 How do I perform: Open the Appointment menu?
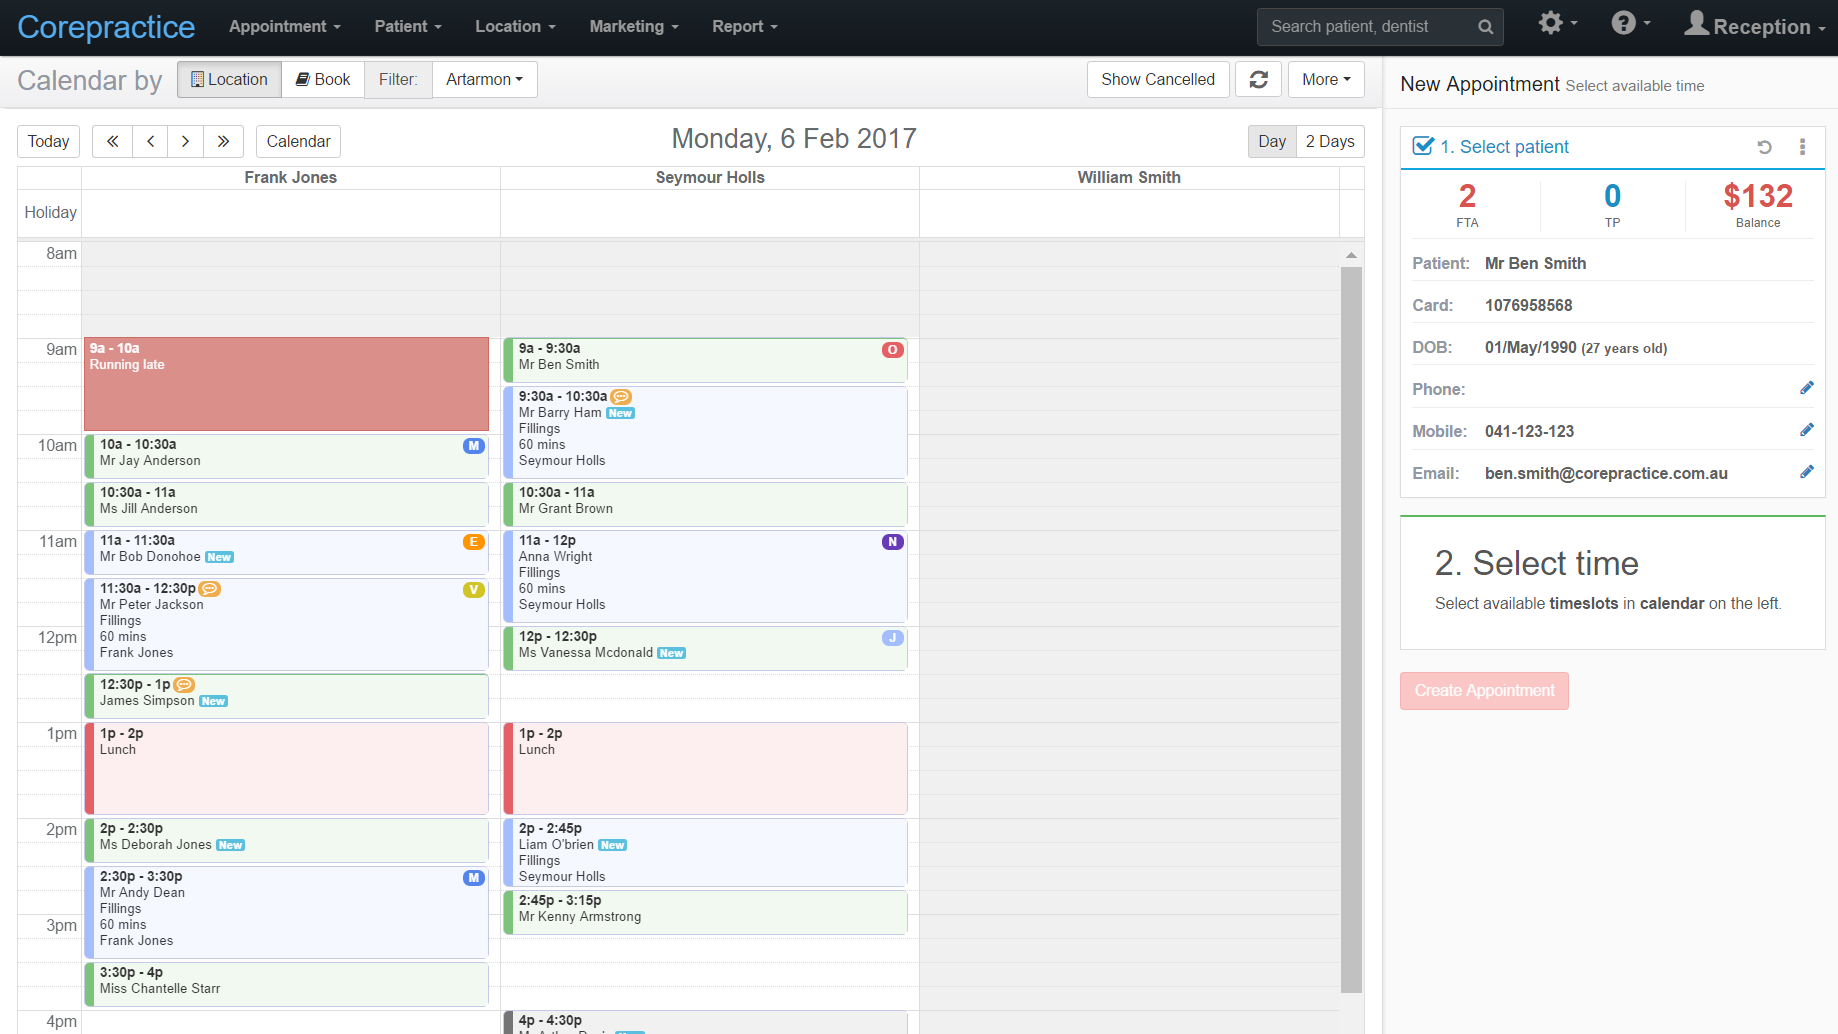coord(284,26)
